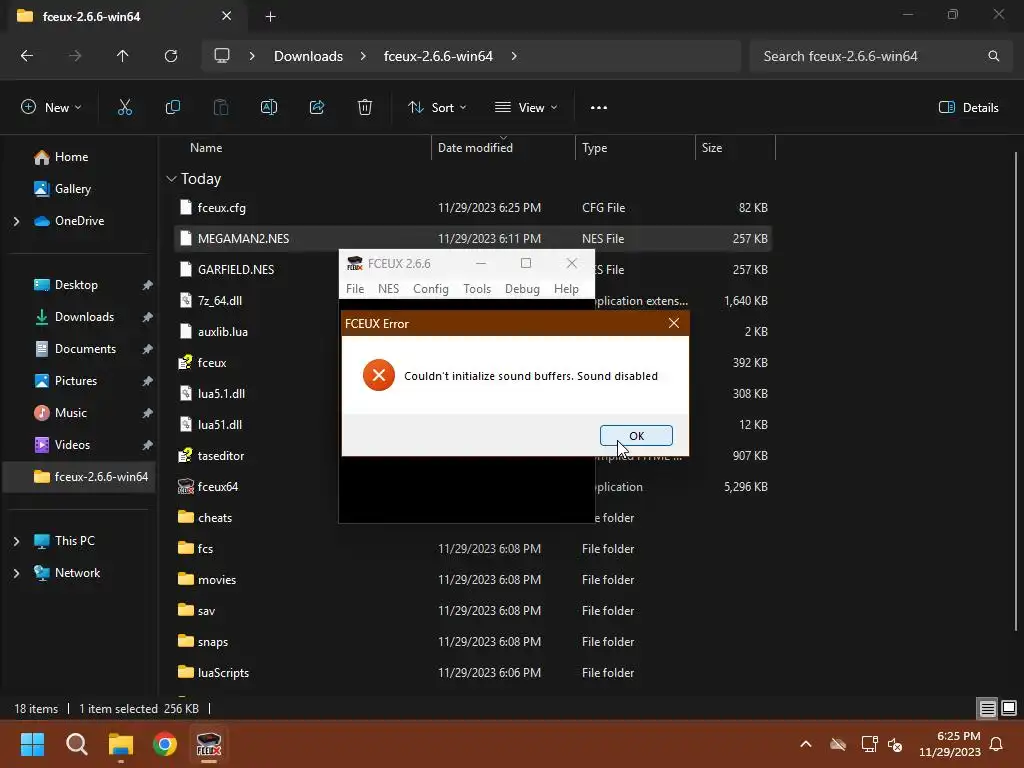
Task: Select the GARFIELD.NES file
Action: pos(236,270)
